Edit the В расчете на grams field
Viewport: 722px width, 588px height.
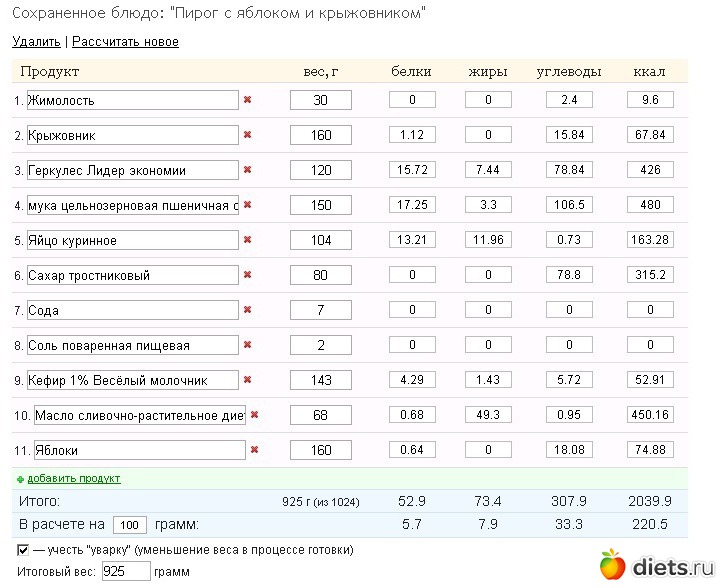point(130,525)
